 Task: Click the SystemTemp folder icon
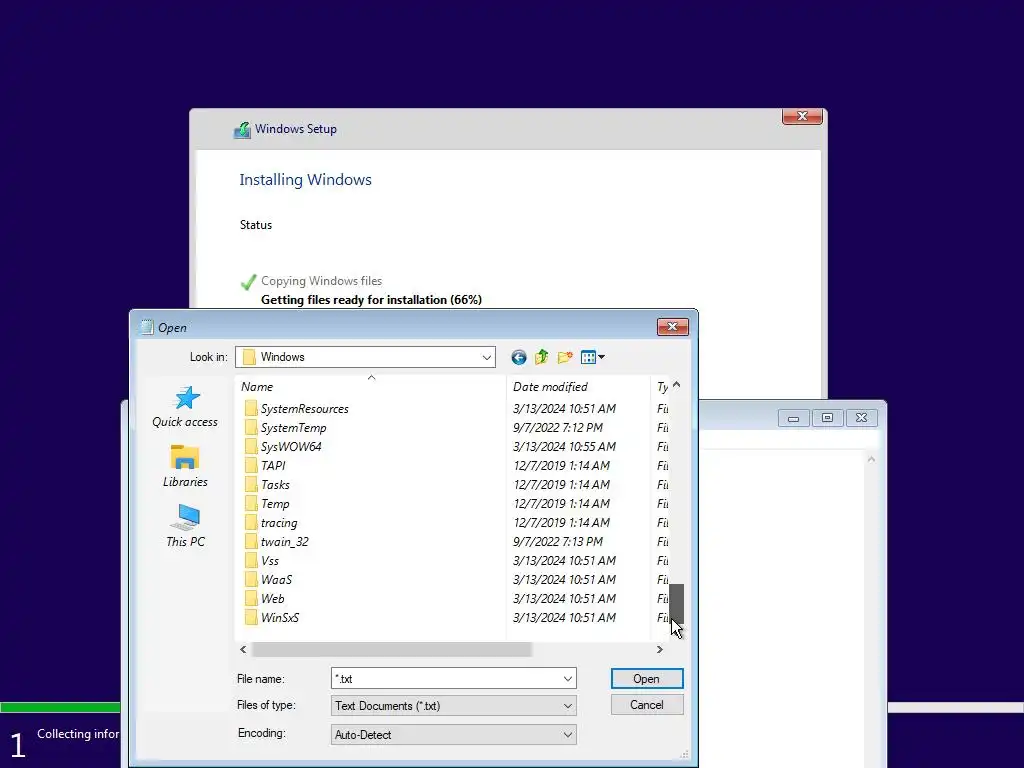tap(251, 428)
